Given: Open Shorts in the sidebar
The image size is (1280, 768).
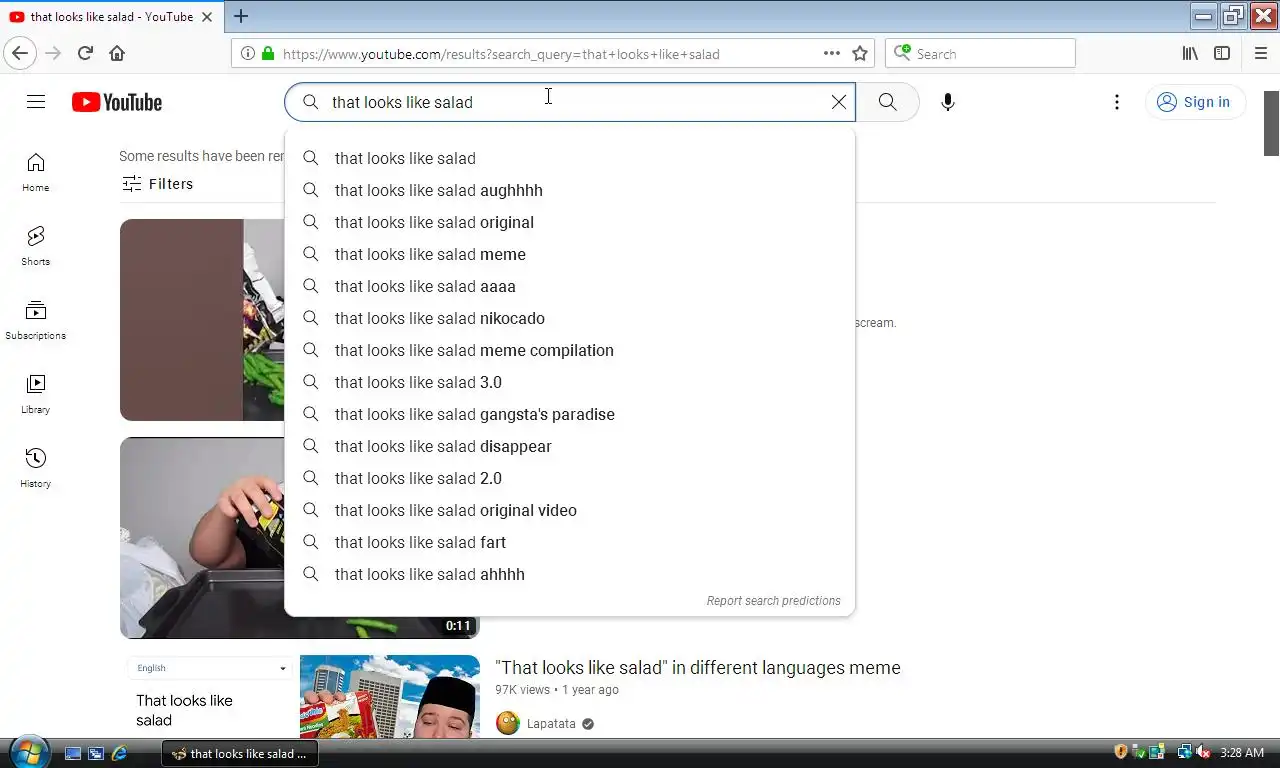Looking at the screenshot, I should coord(36,246).
